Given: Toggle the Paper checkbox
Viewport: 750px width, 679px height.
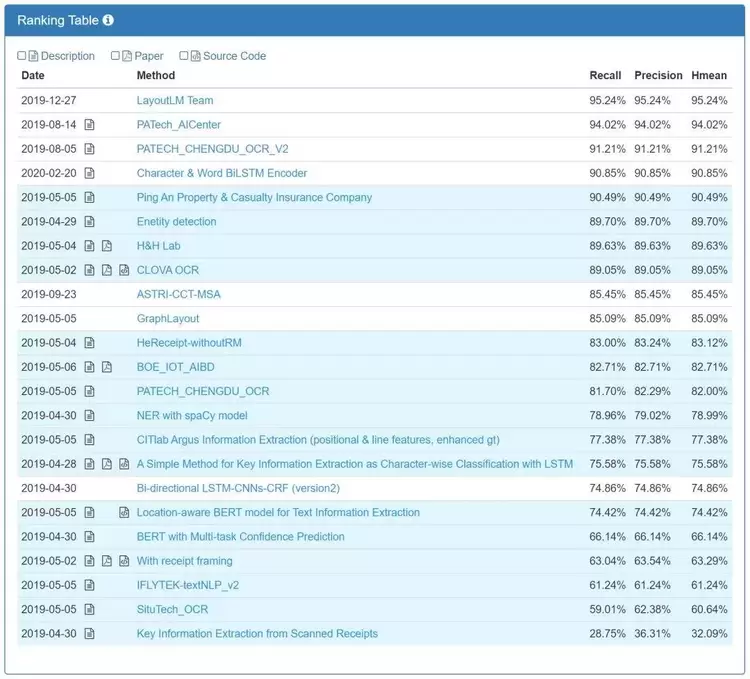Looking at the screenshot, I should pyautogui.click(x=115, y=56).
